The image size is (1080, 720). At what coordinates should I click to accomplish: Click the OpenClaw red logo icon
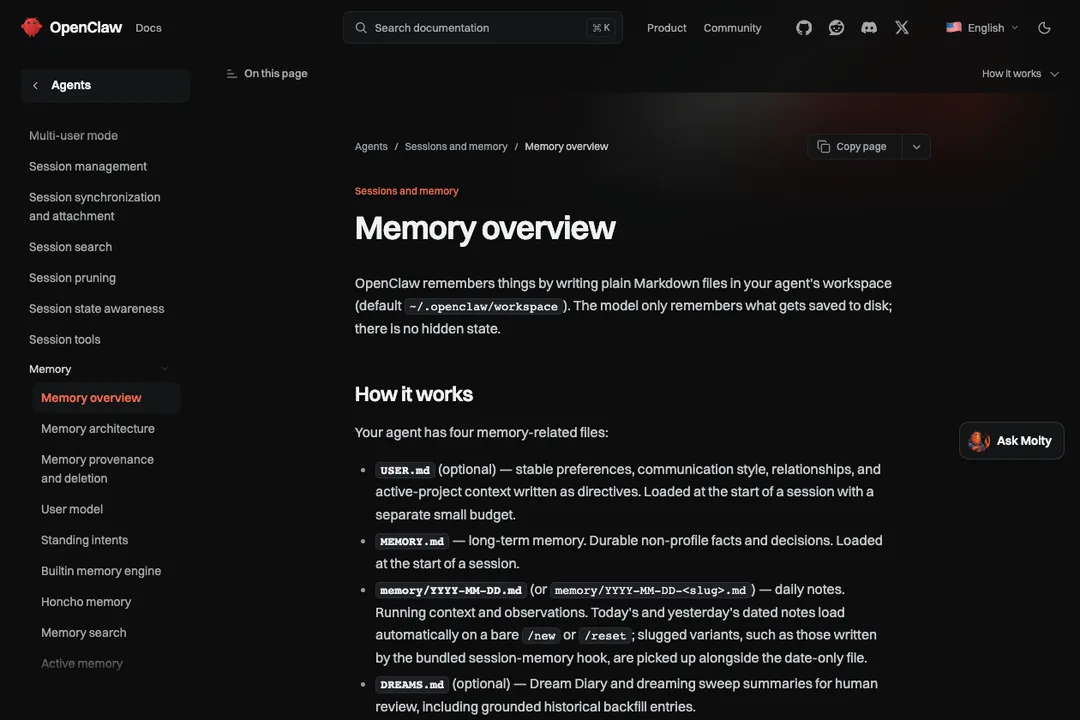[x=32, y=27]
